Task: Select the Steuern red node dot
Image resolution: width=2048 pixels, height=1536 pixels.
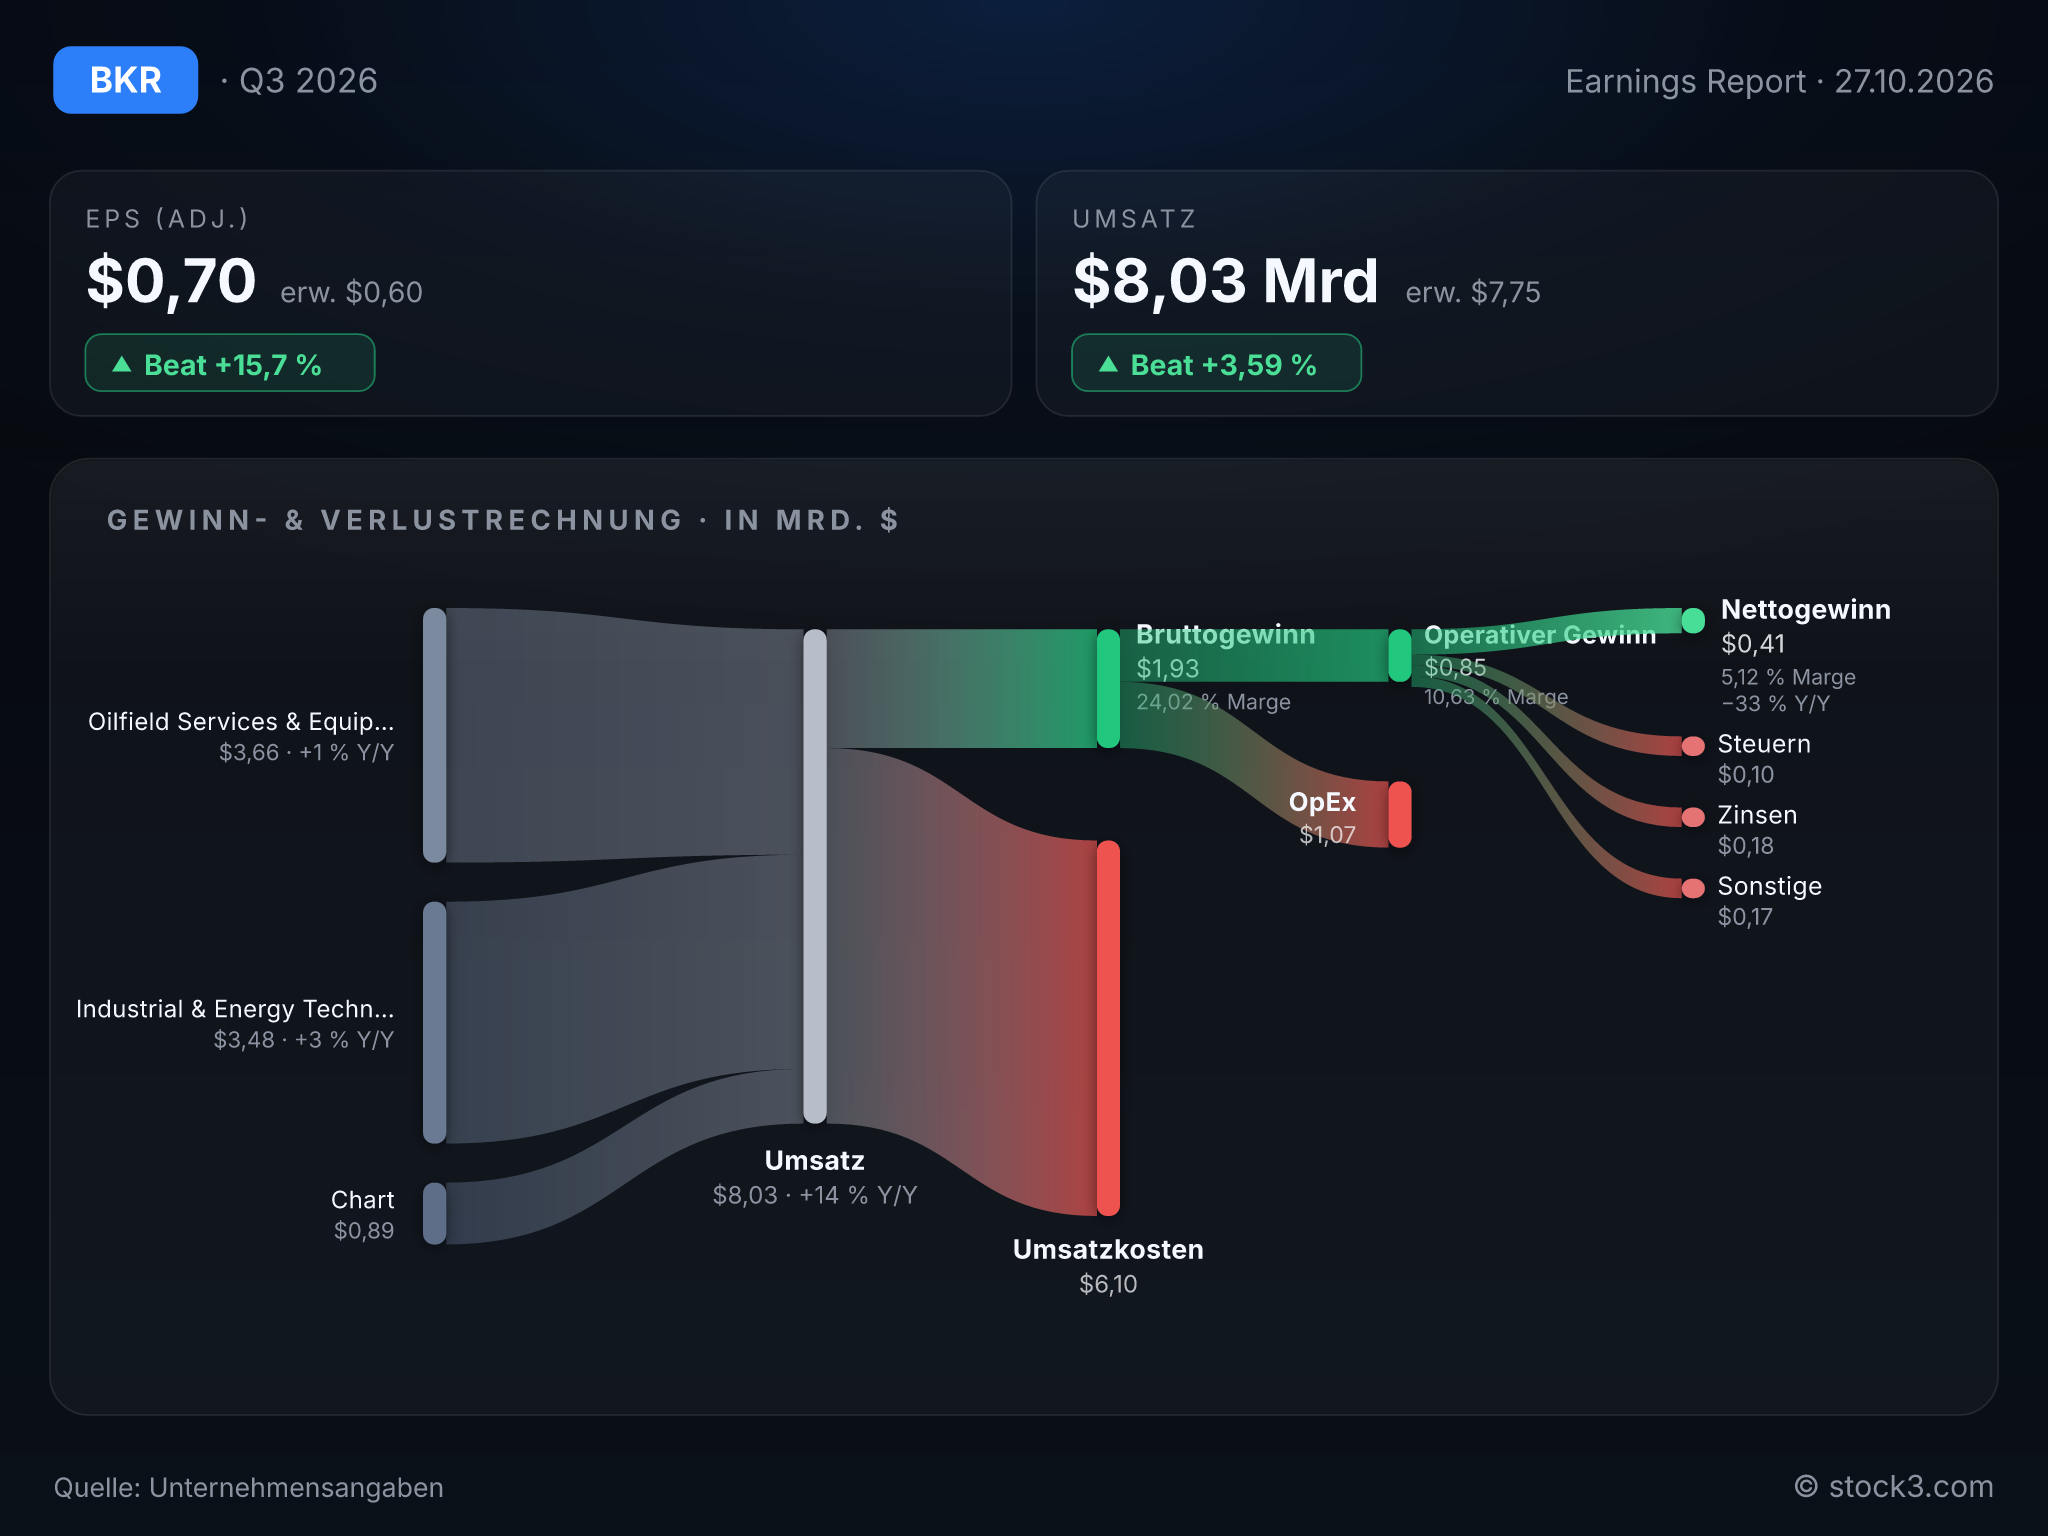Action: (1693, 746)
